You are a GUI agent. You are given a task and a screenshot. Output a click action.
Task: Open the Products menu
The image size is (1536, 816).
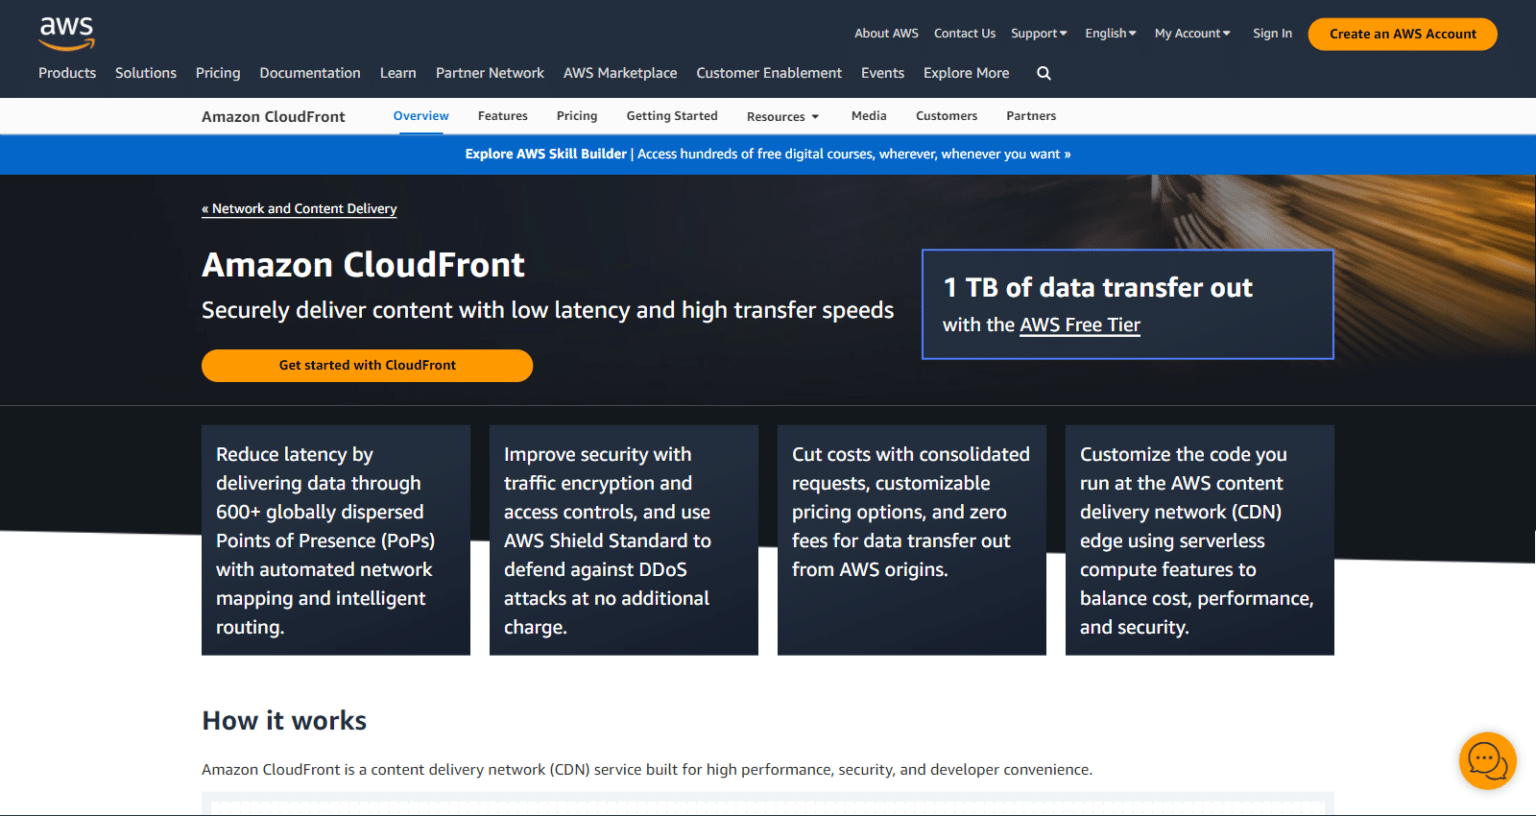pyautogui.click(x=67, y=73)
